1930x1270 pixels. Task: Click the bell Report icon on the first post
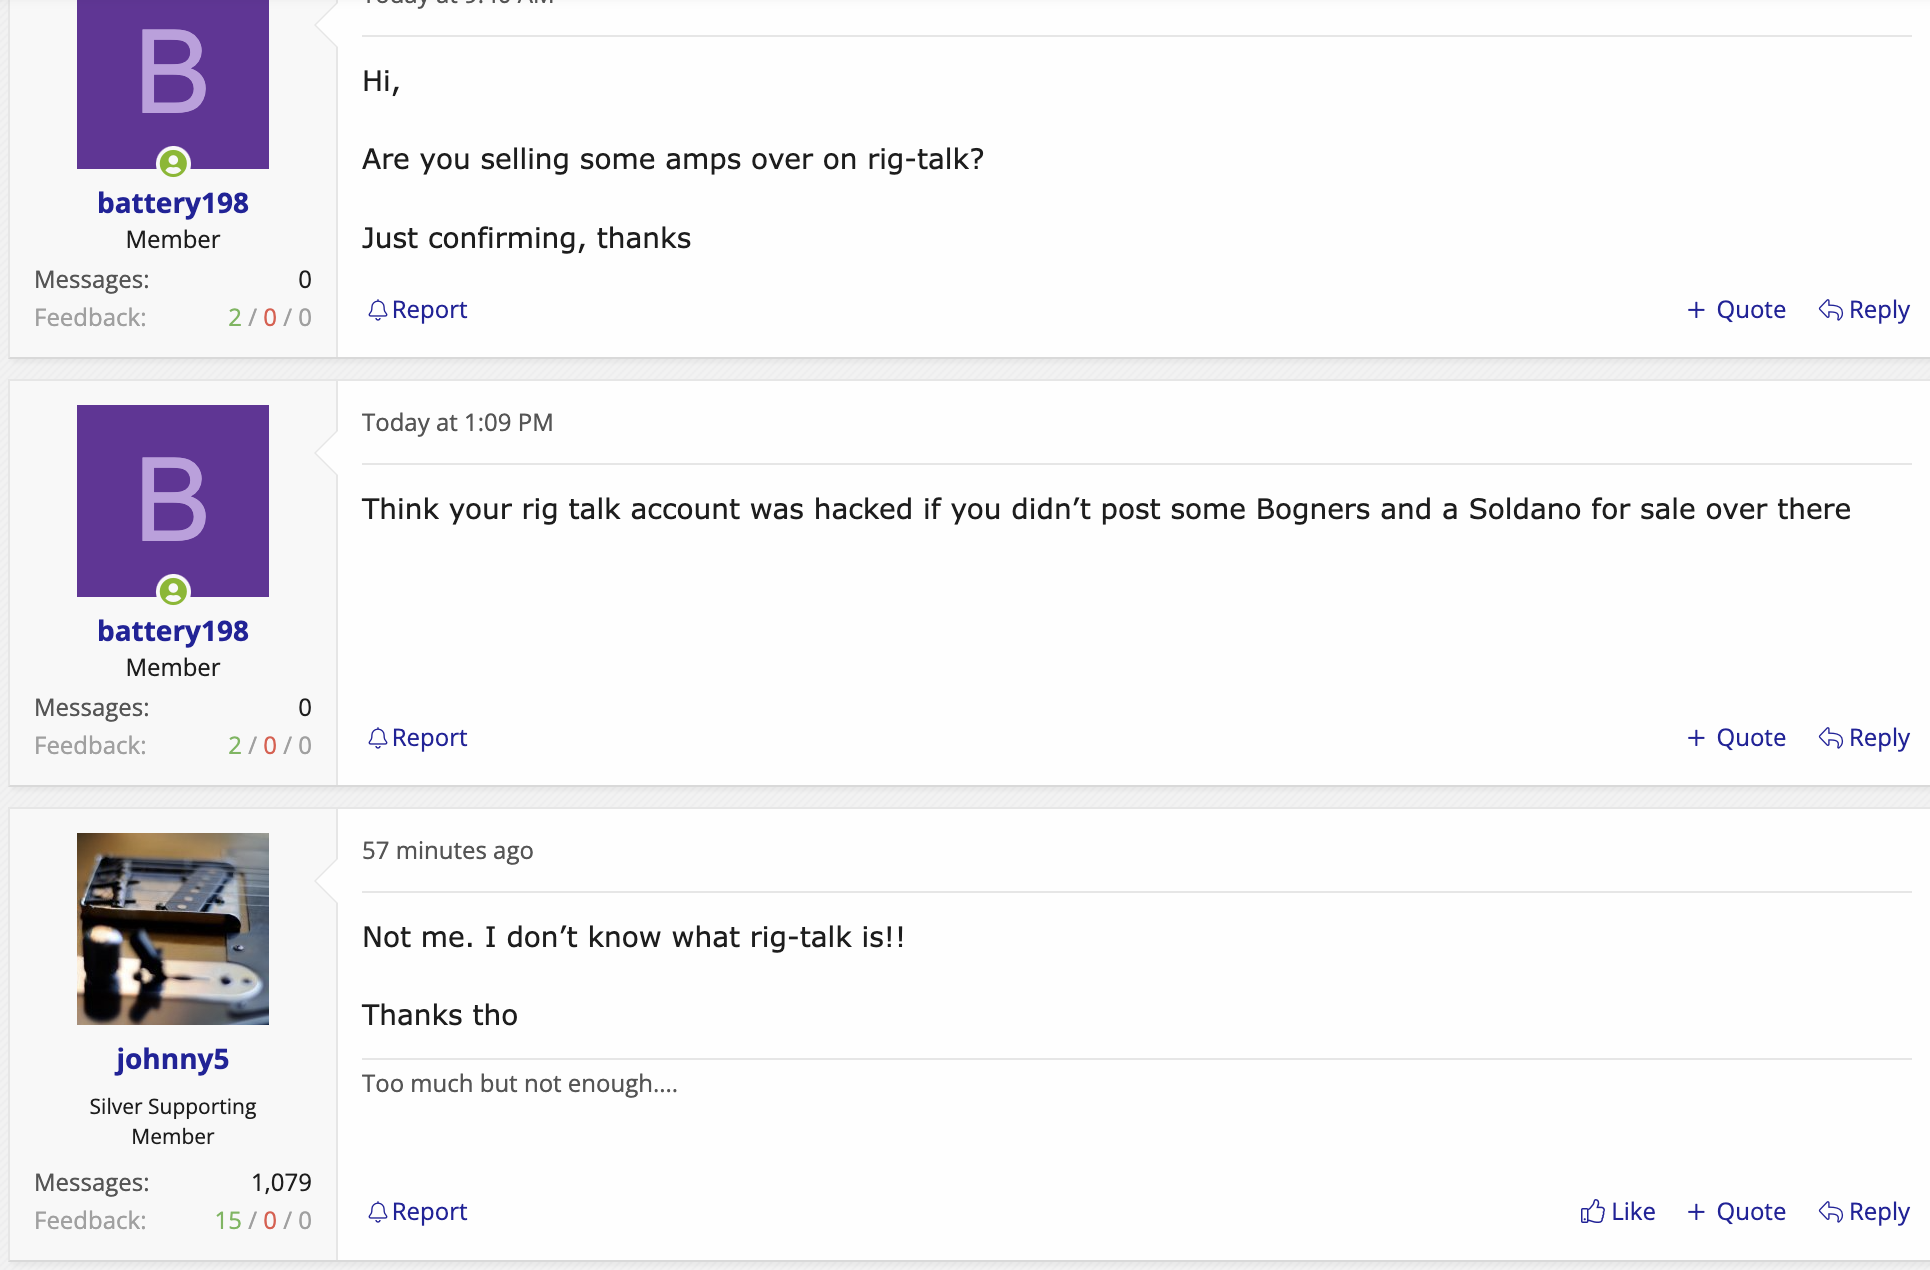[377, 310]
